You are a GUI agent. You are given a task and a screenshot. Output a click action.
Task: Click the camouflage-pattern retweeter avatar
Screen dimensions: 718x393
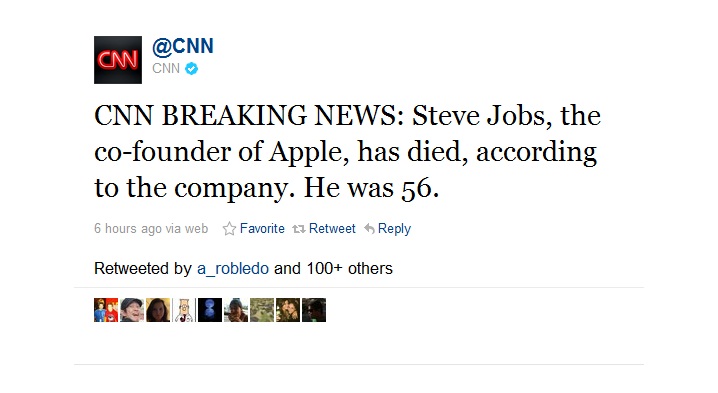coord(262,310)
